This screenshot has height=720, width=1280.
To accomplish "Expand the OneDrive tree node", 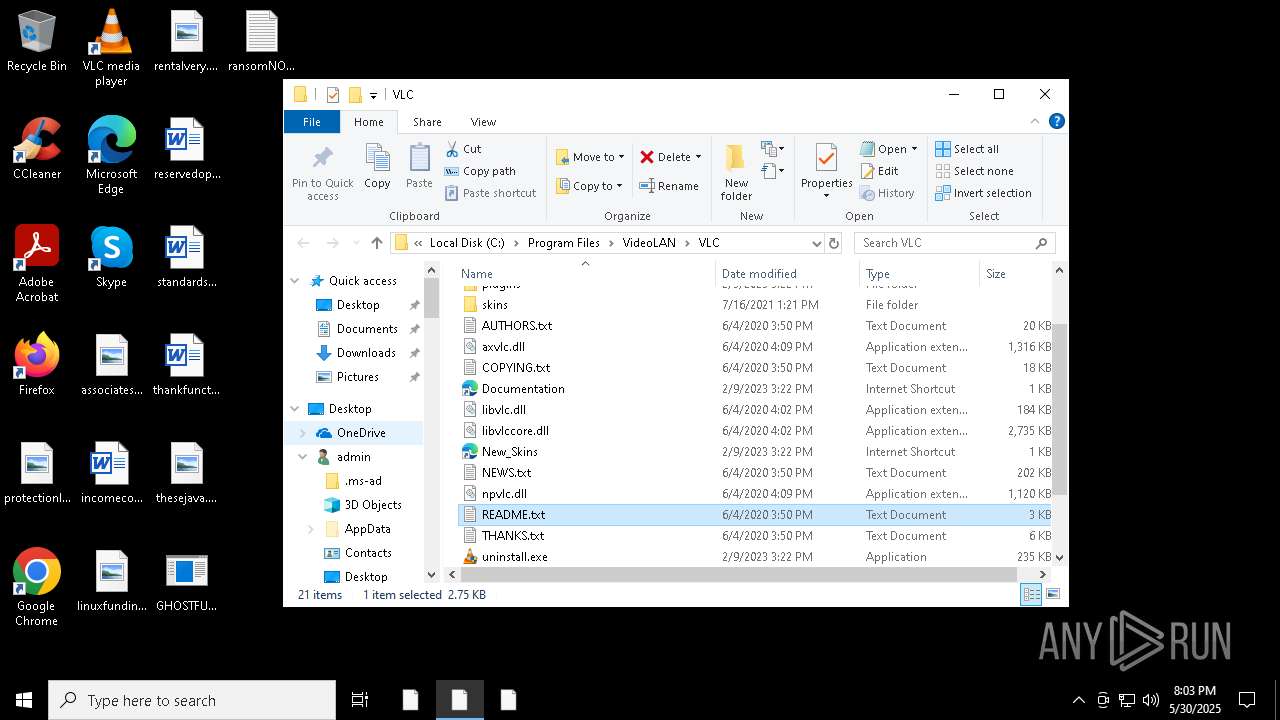I will tap(303, 433).
